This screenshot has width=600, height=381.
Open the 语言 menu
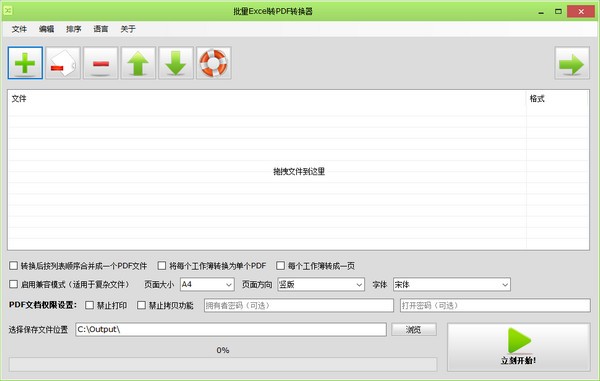click(x=101, y=29)
